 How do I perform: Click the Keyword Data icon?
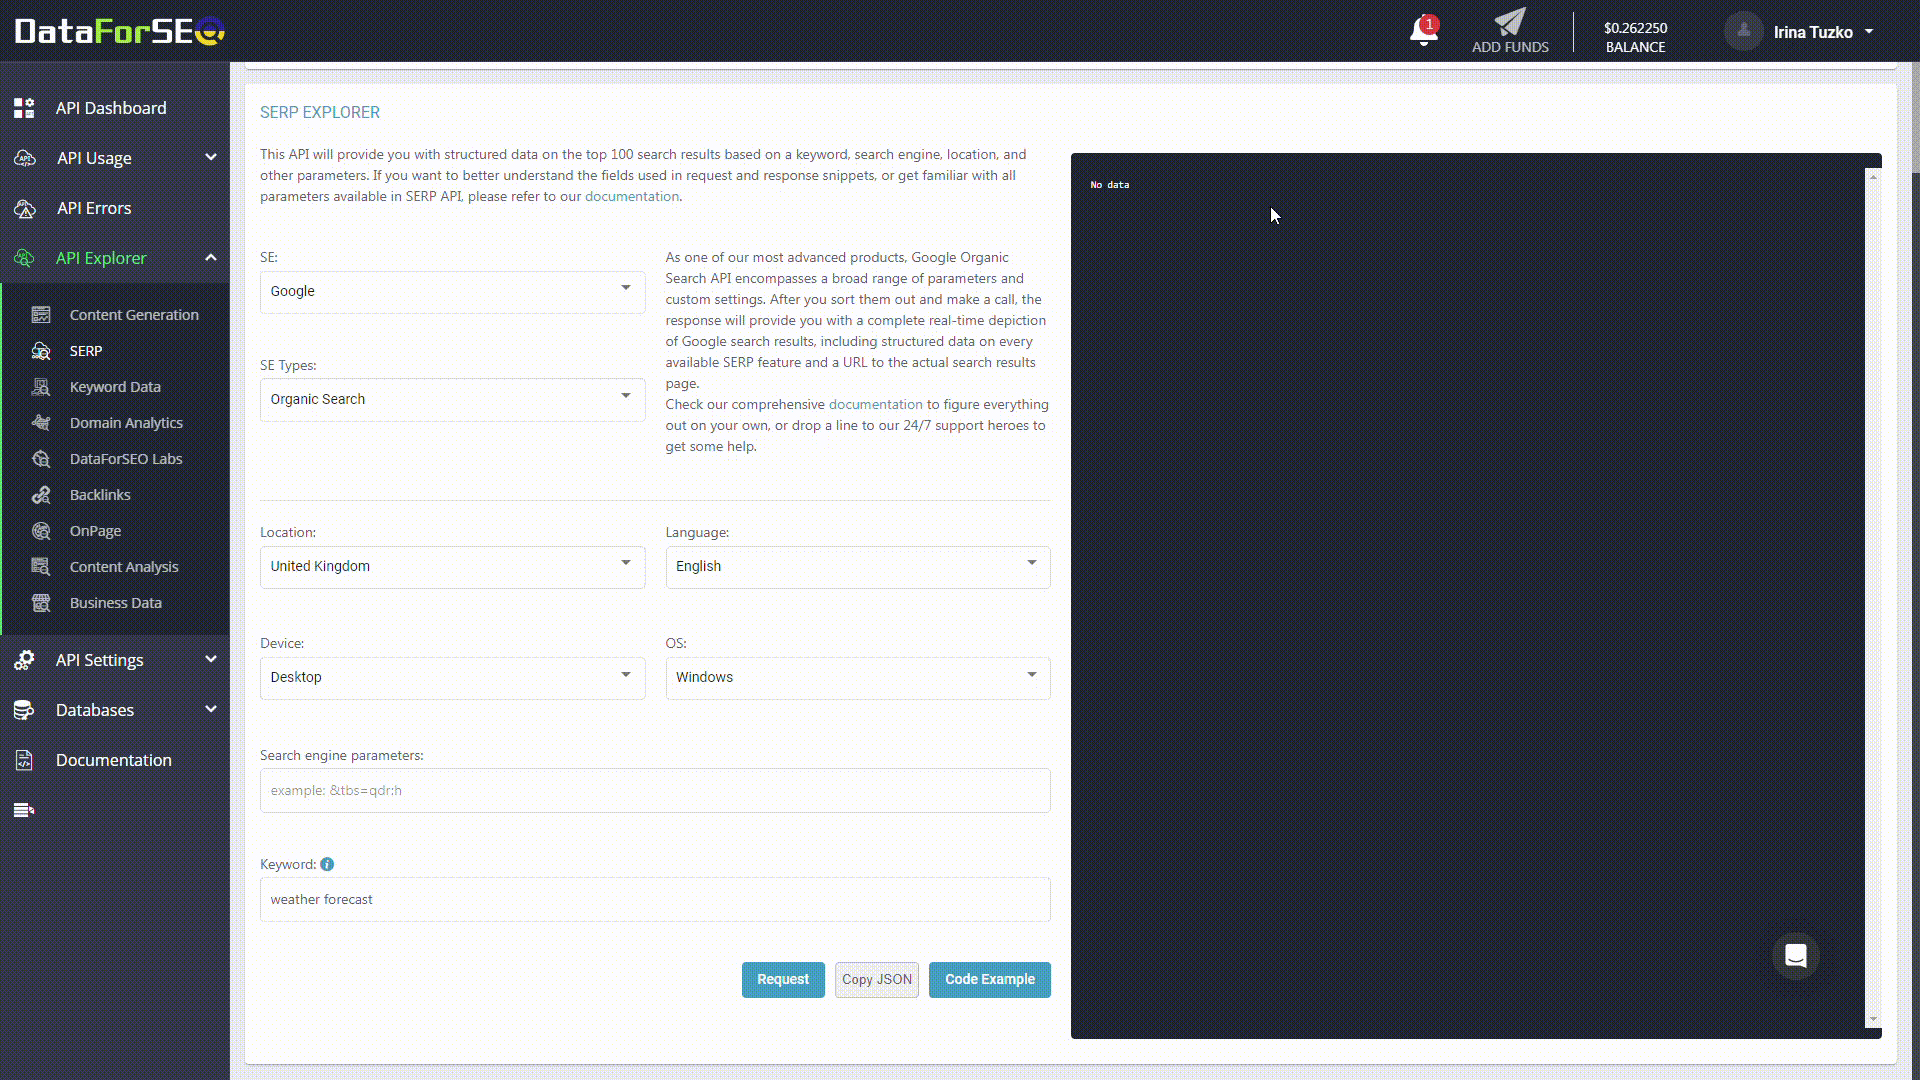click(x=41, y=387)
